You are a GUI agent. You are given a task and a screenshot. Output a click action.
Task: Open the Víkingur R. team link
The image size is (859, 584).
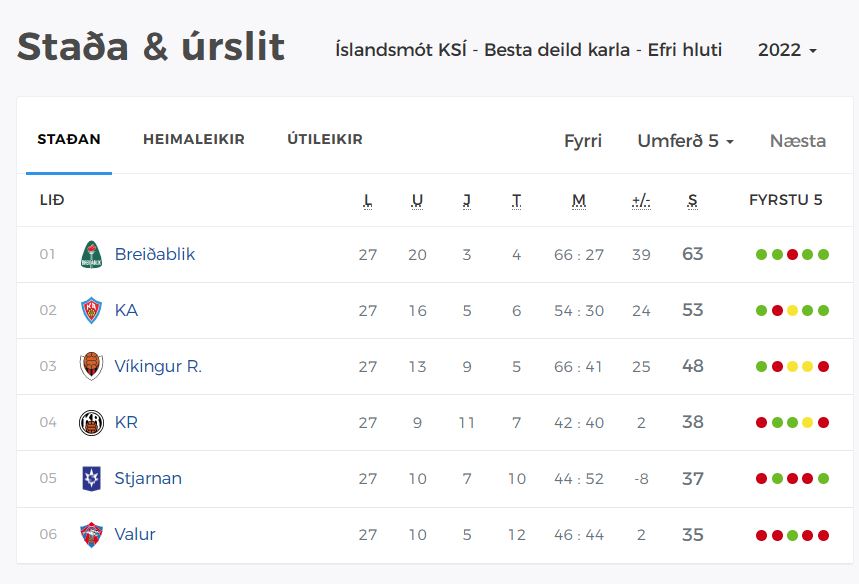(x=158, y=367)
